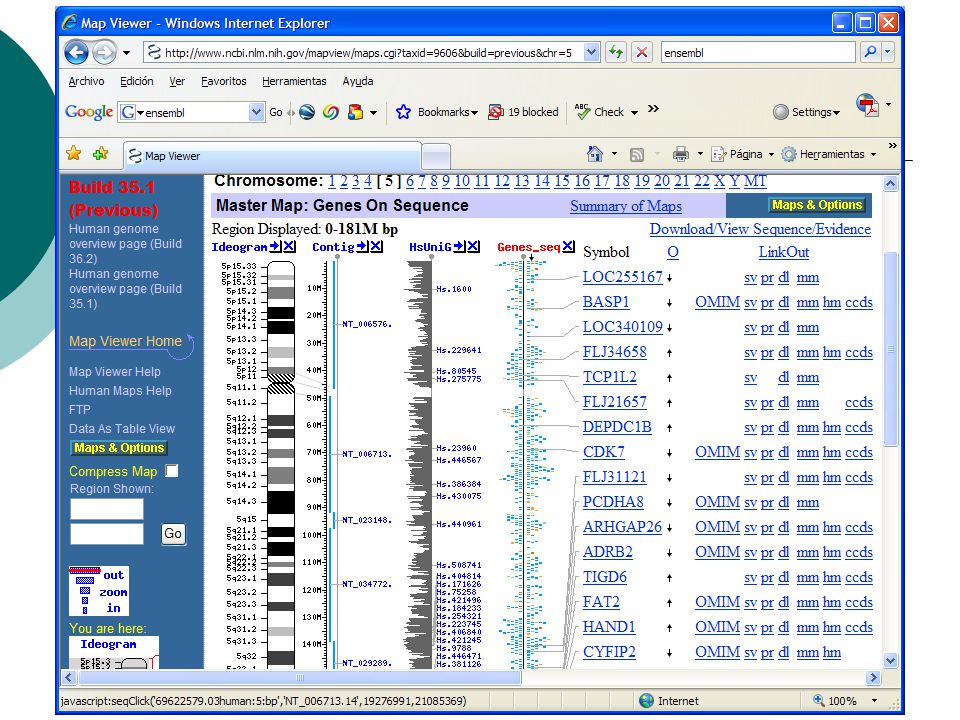
Task: Open the 19 blocked popup blocker
Action: point(523,112)
